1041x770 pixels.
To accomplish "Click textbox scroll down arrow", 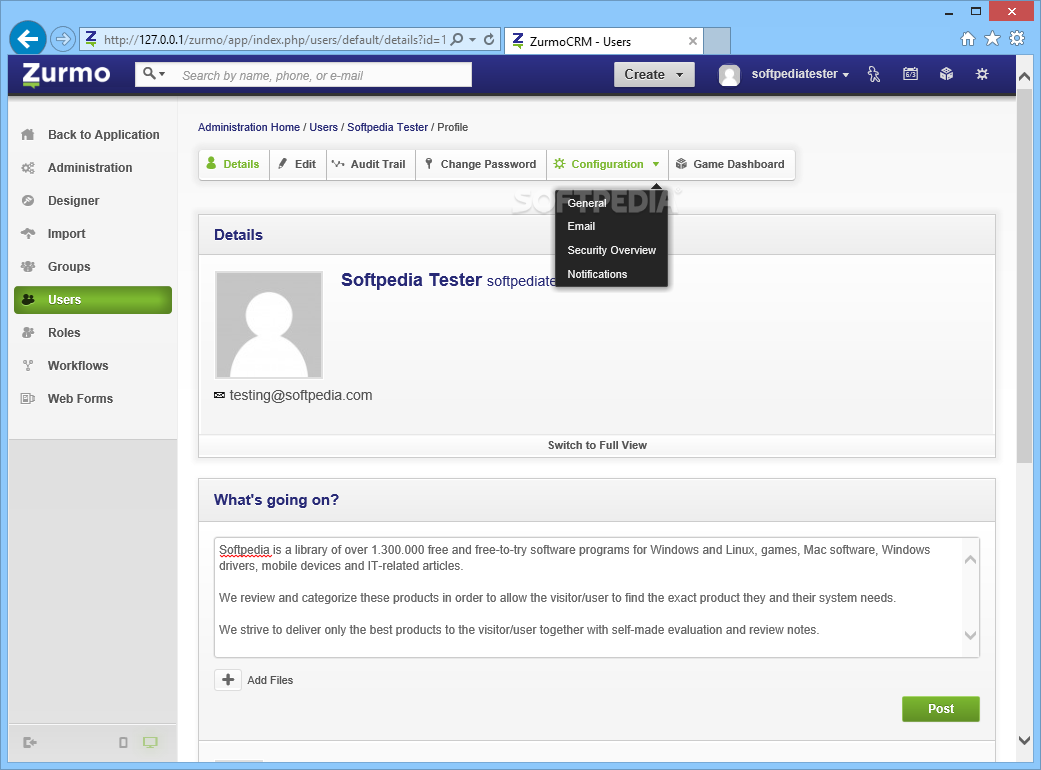I will tap(970, 635).
